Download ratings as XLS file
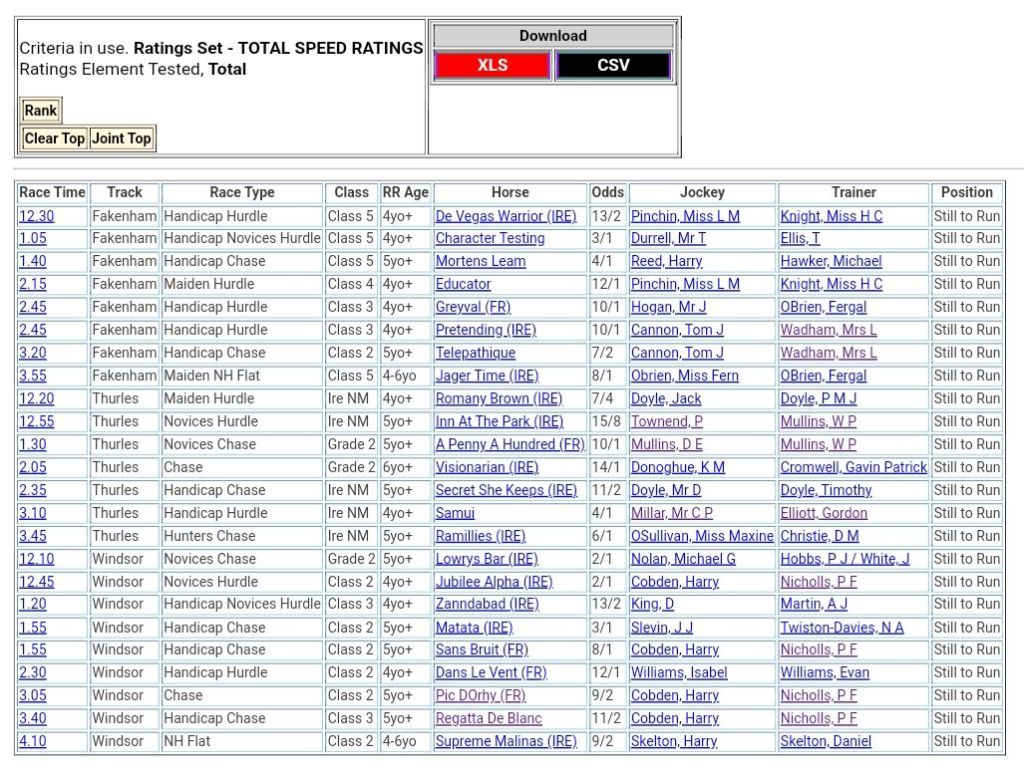The image size is (1024, 773). [492, 66]
